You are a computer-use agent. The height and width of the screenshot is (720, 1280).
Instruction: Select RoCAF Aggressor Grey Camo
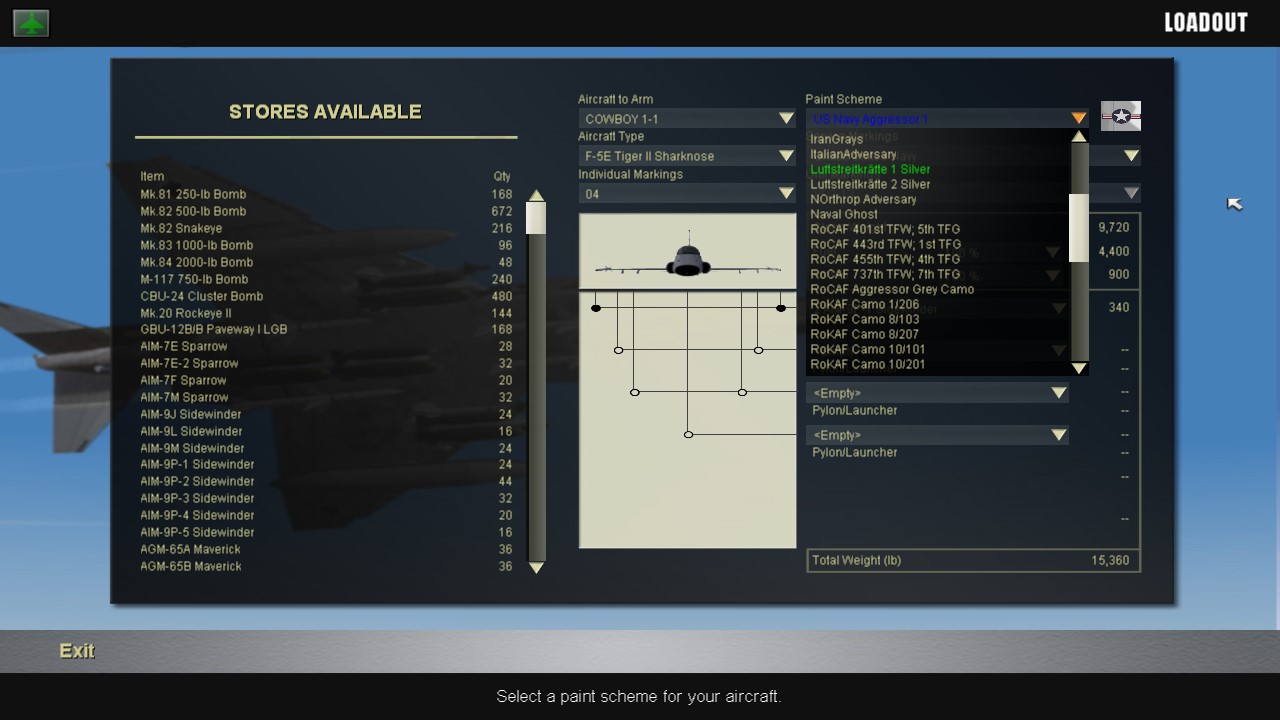(892, 289)
